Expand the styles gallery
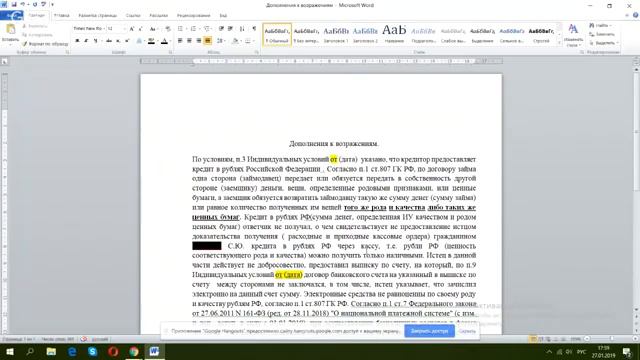Viewport: 640px width, 360px height. coord(559,42)
